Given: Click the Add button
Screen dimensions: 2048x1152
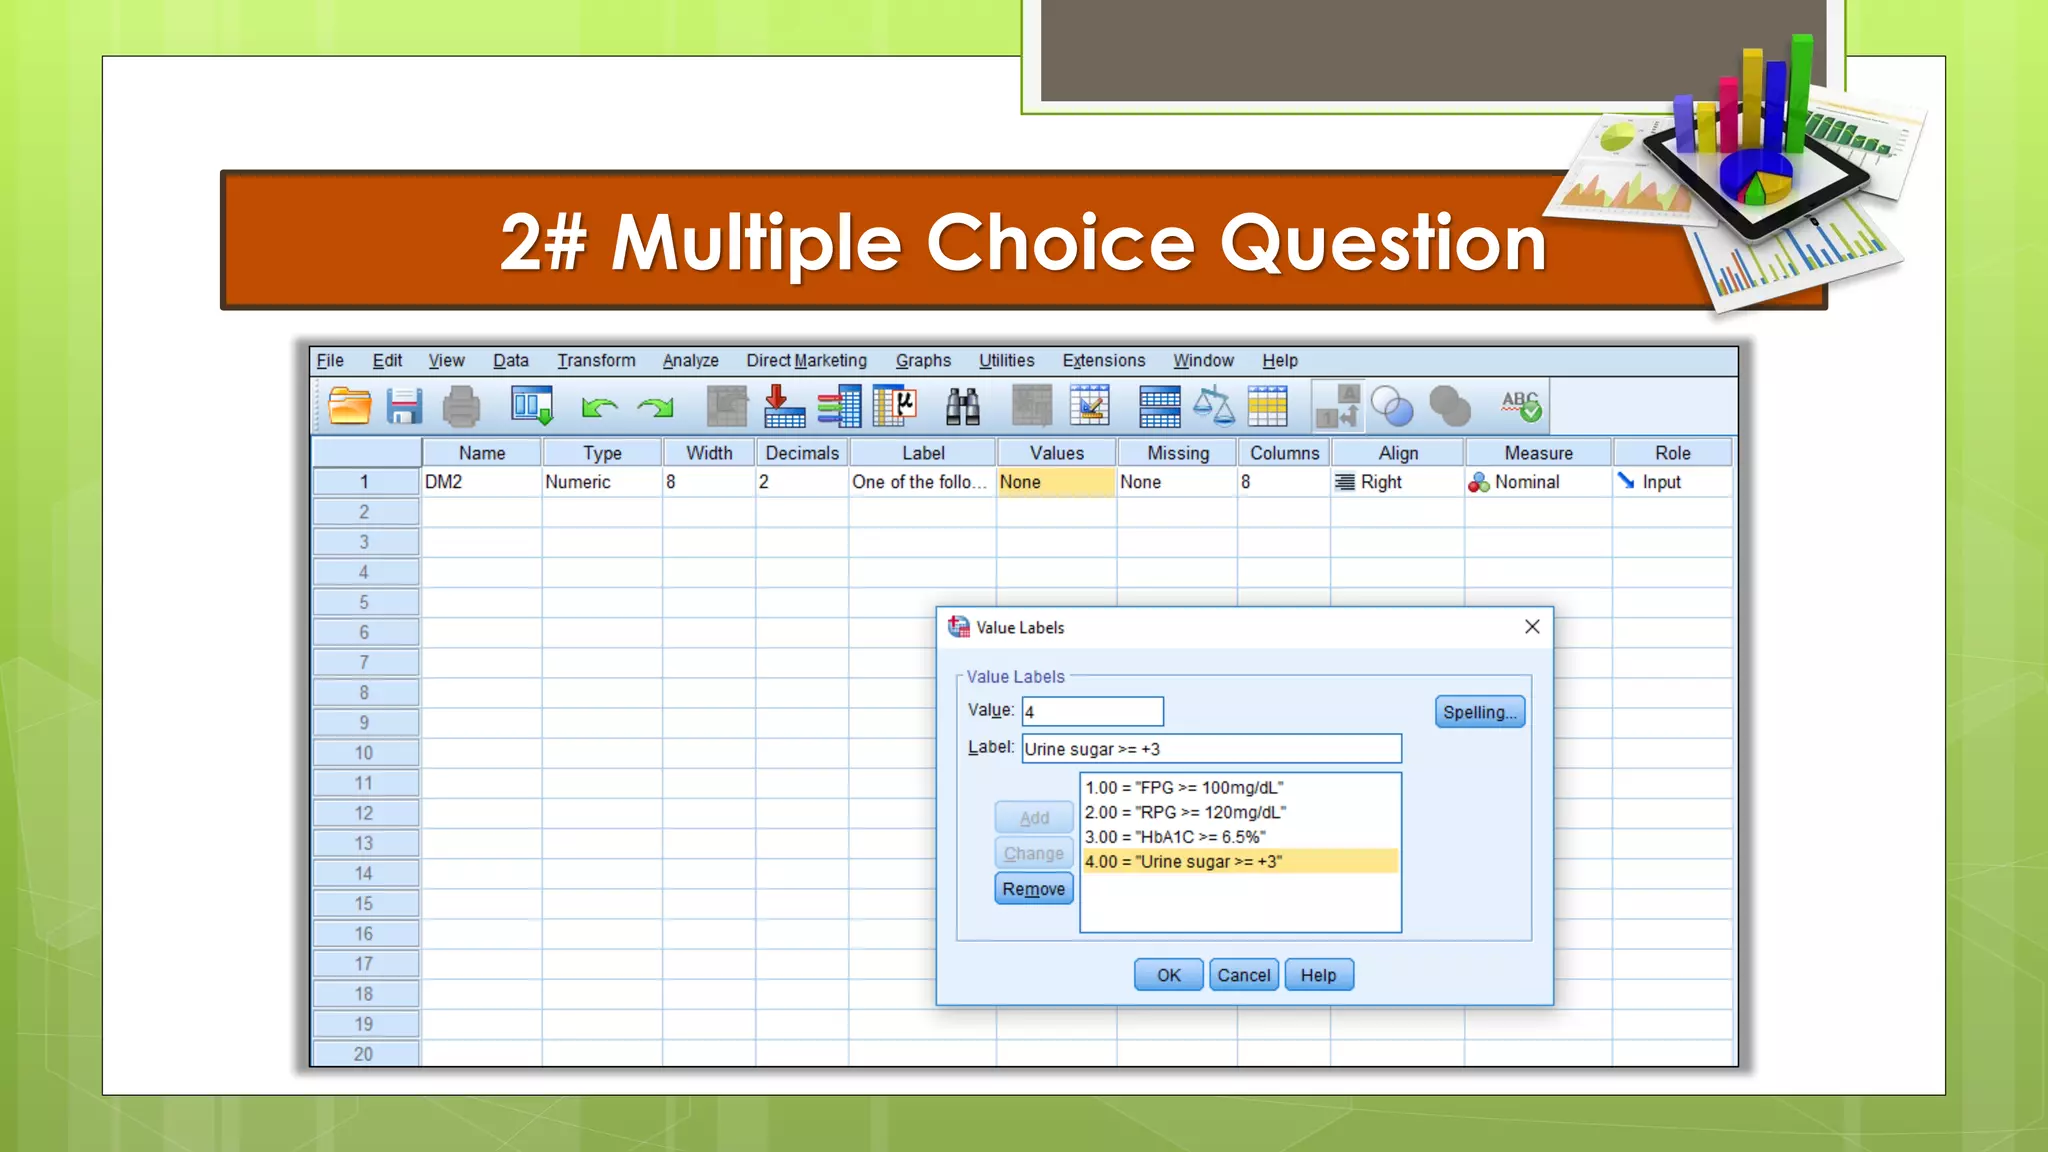Looking at the screenshot, I should coord(1034,817).
